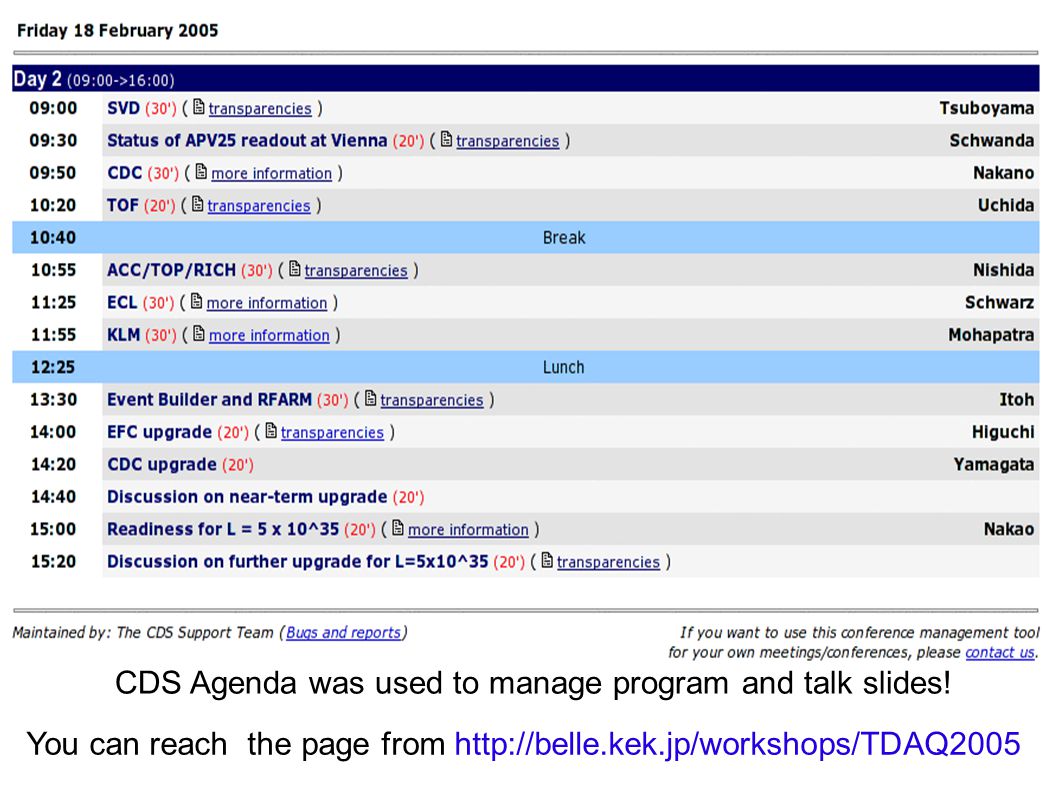Select the ACC/TOP/RICH talk title
Viewport: 1058px width, 793px height.
tap(171, 270)
